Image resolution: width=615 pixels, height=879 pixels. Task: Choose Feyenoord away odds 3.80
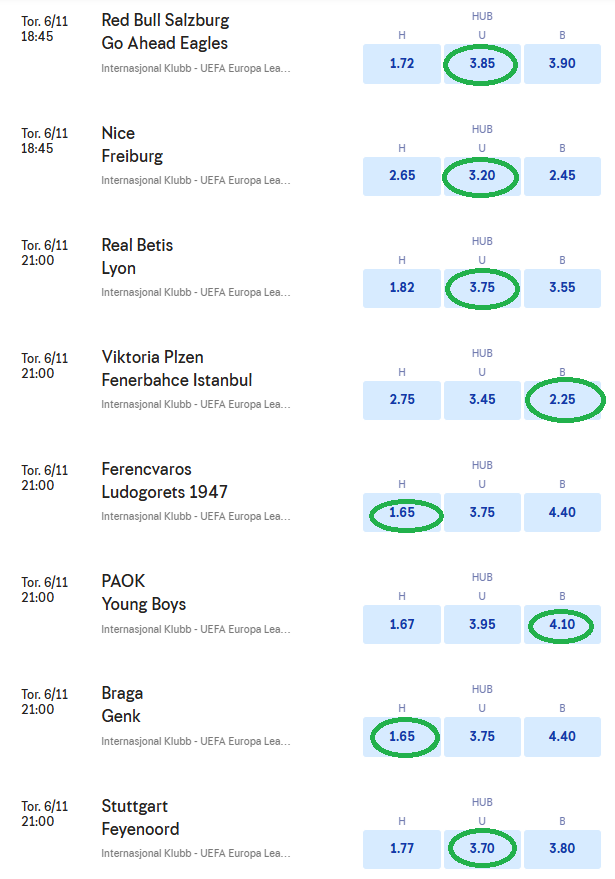pos(562,849)
